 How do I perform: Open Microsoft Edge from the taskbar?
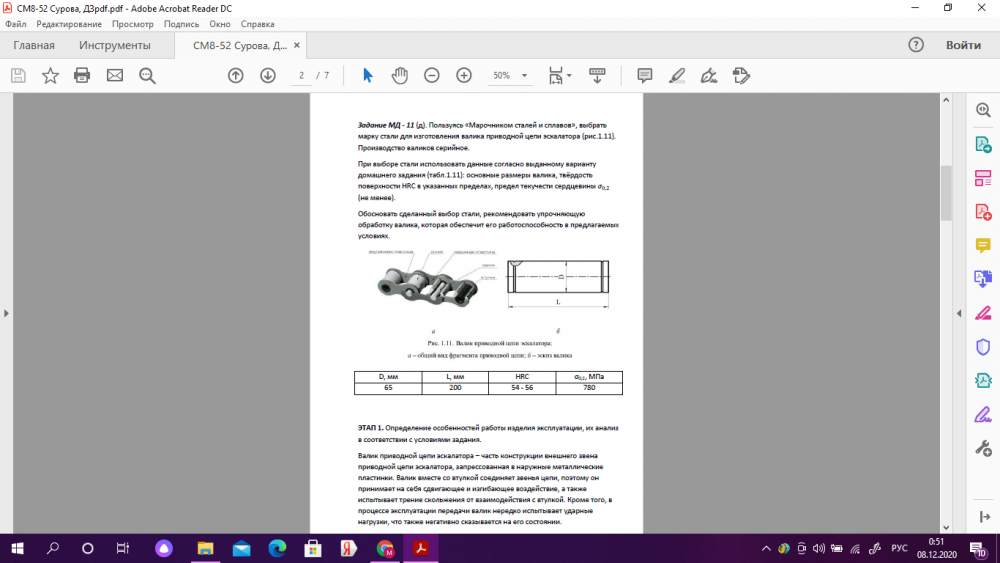coord(277,548)
